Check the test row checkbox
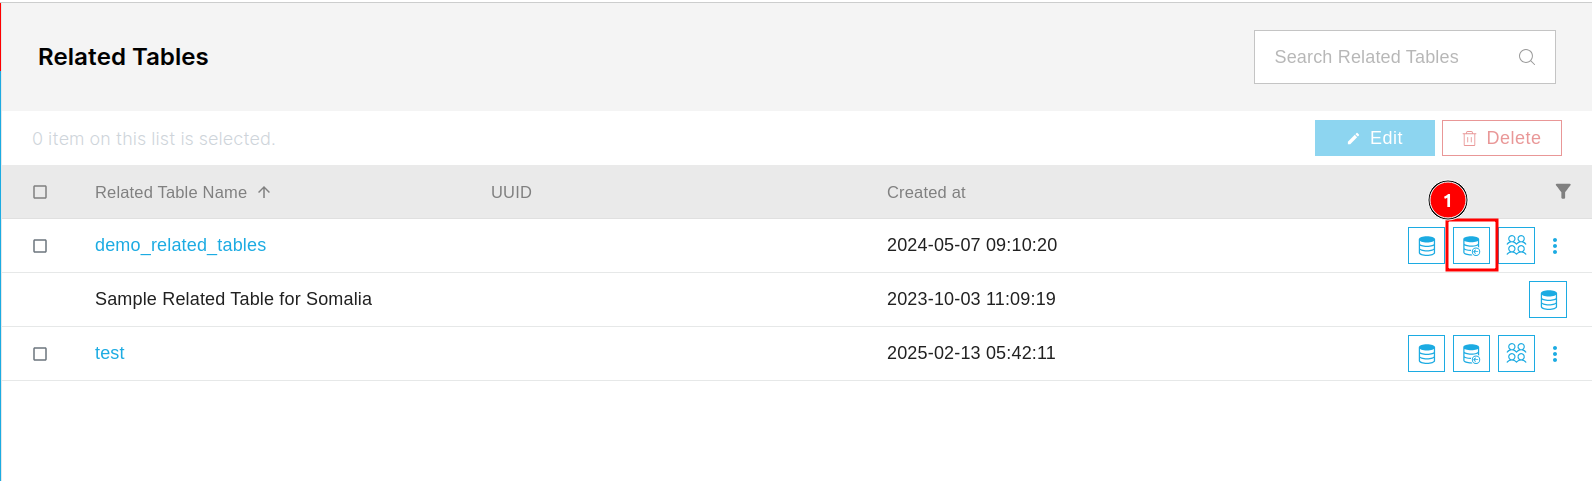1592x481 pixels. pos(40,354)
